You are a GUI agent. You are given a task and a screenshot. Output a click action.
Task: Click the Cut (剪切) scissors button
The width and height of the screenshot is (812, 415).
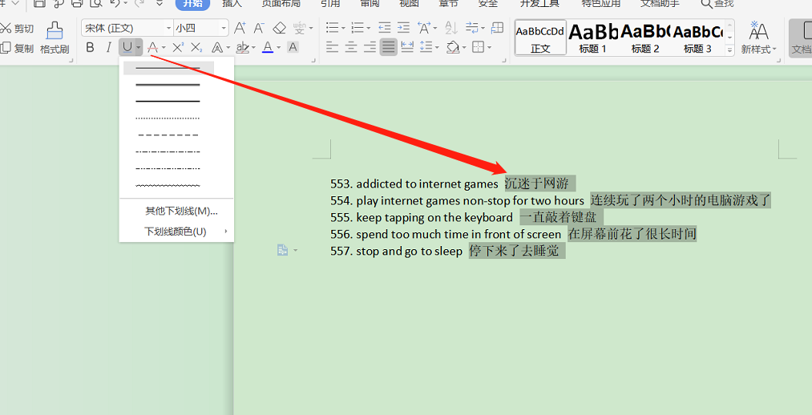[x=17, y=28]
